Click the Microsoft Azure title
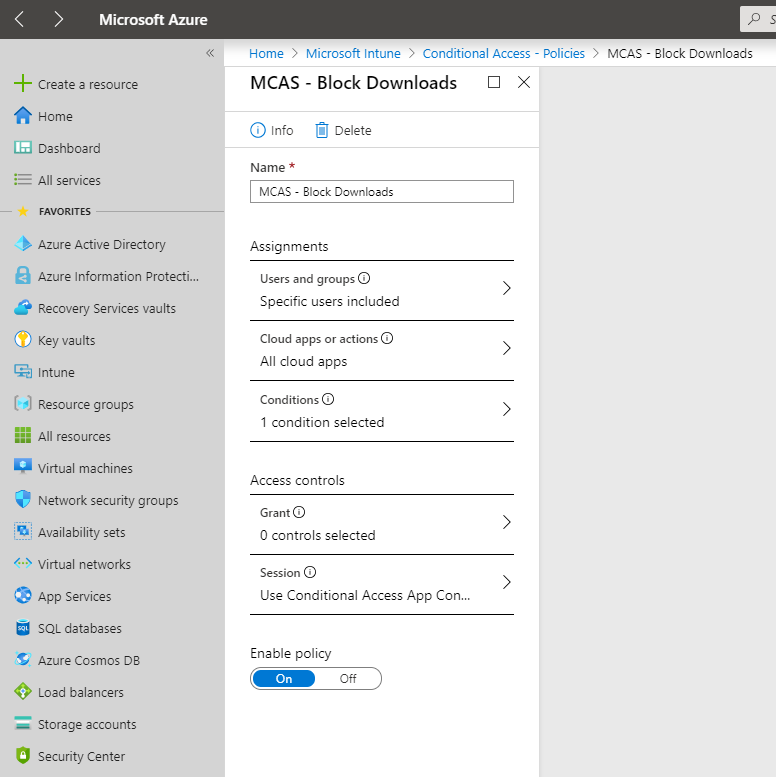Image resolution: width=776 pixels, height=777 pixels. coord(153,19)
